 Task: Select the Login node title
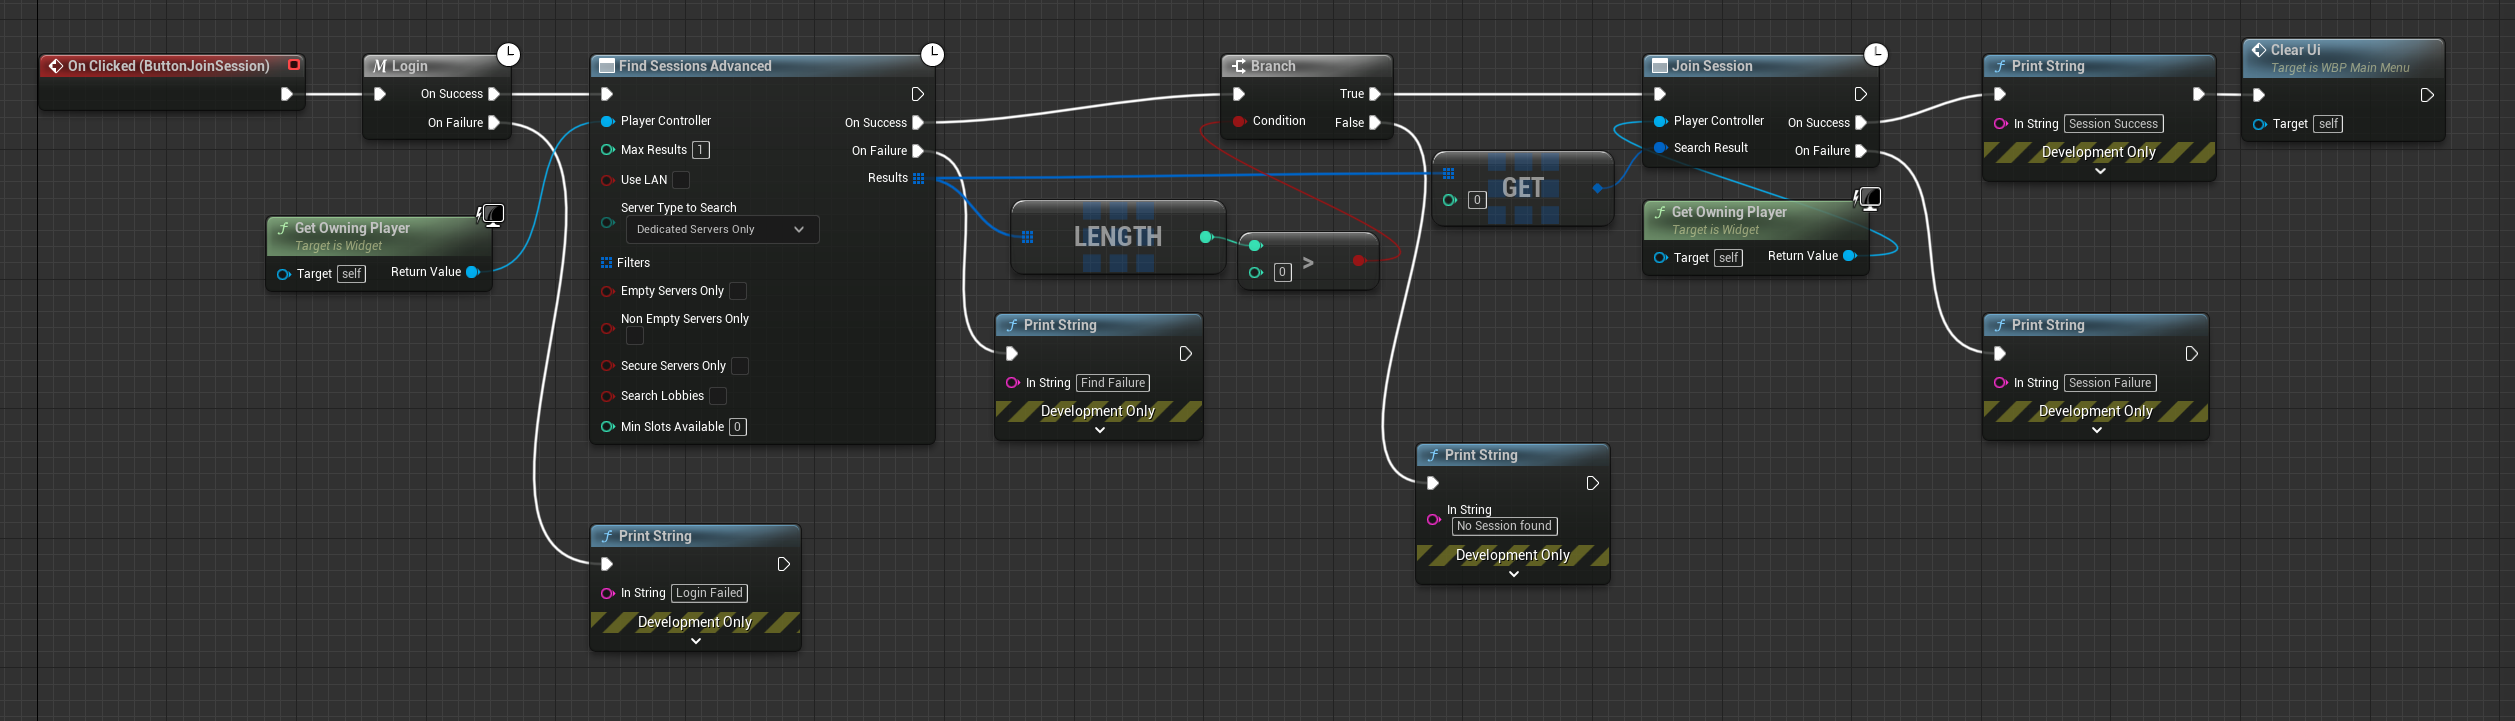pyautogui.click(x=410, y=66)
